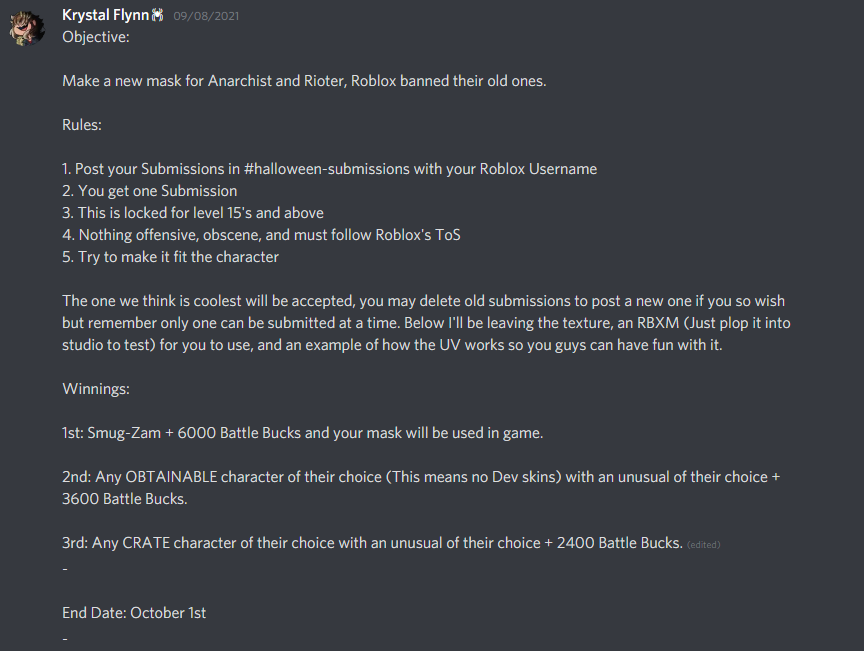Image resolution: width=864 pixels, height=651 pixels.
Task: Click the #halloween-submissions channel mention text
Action: coord(327,169)
